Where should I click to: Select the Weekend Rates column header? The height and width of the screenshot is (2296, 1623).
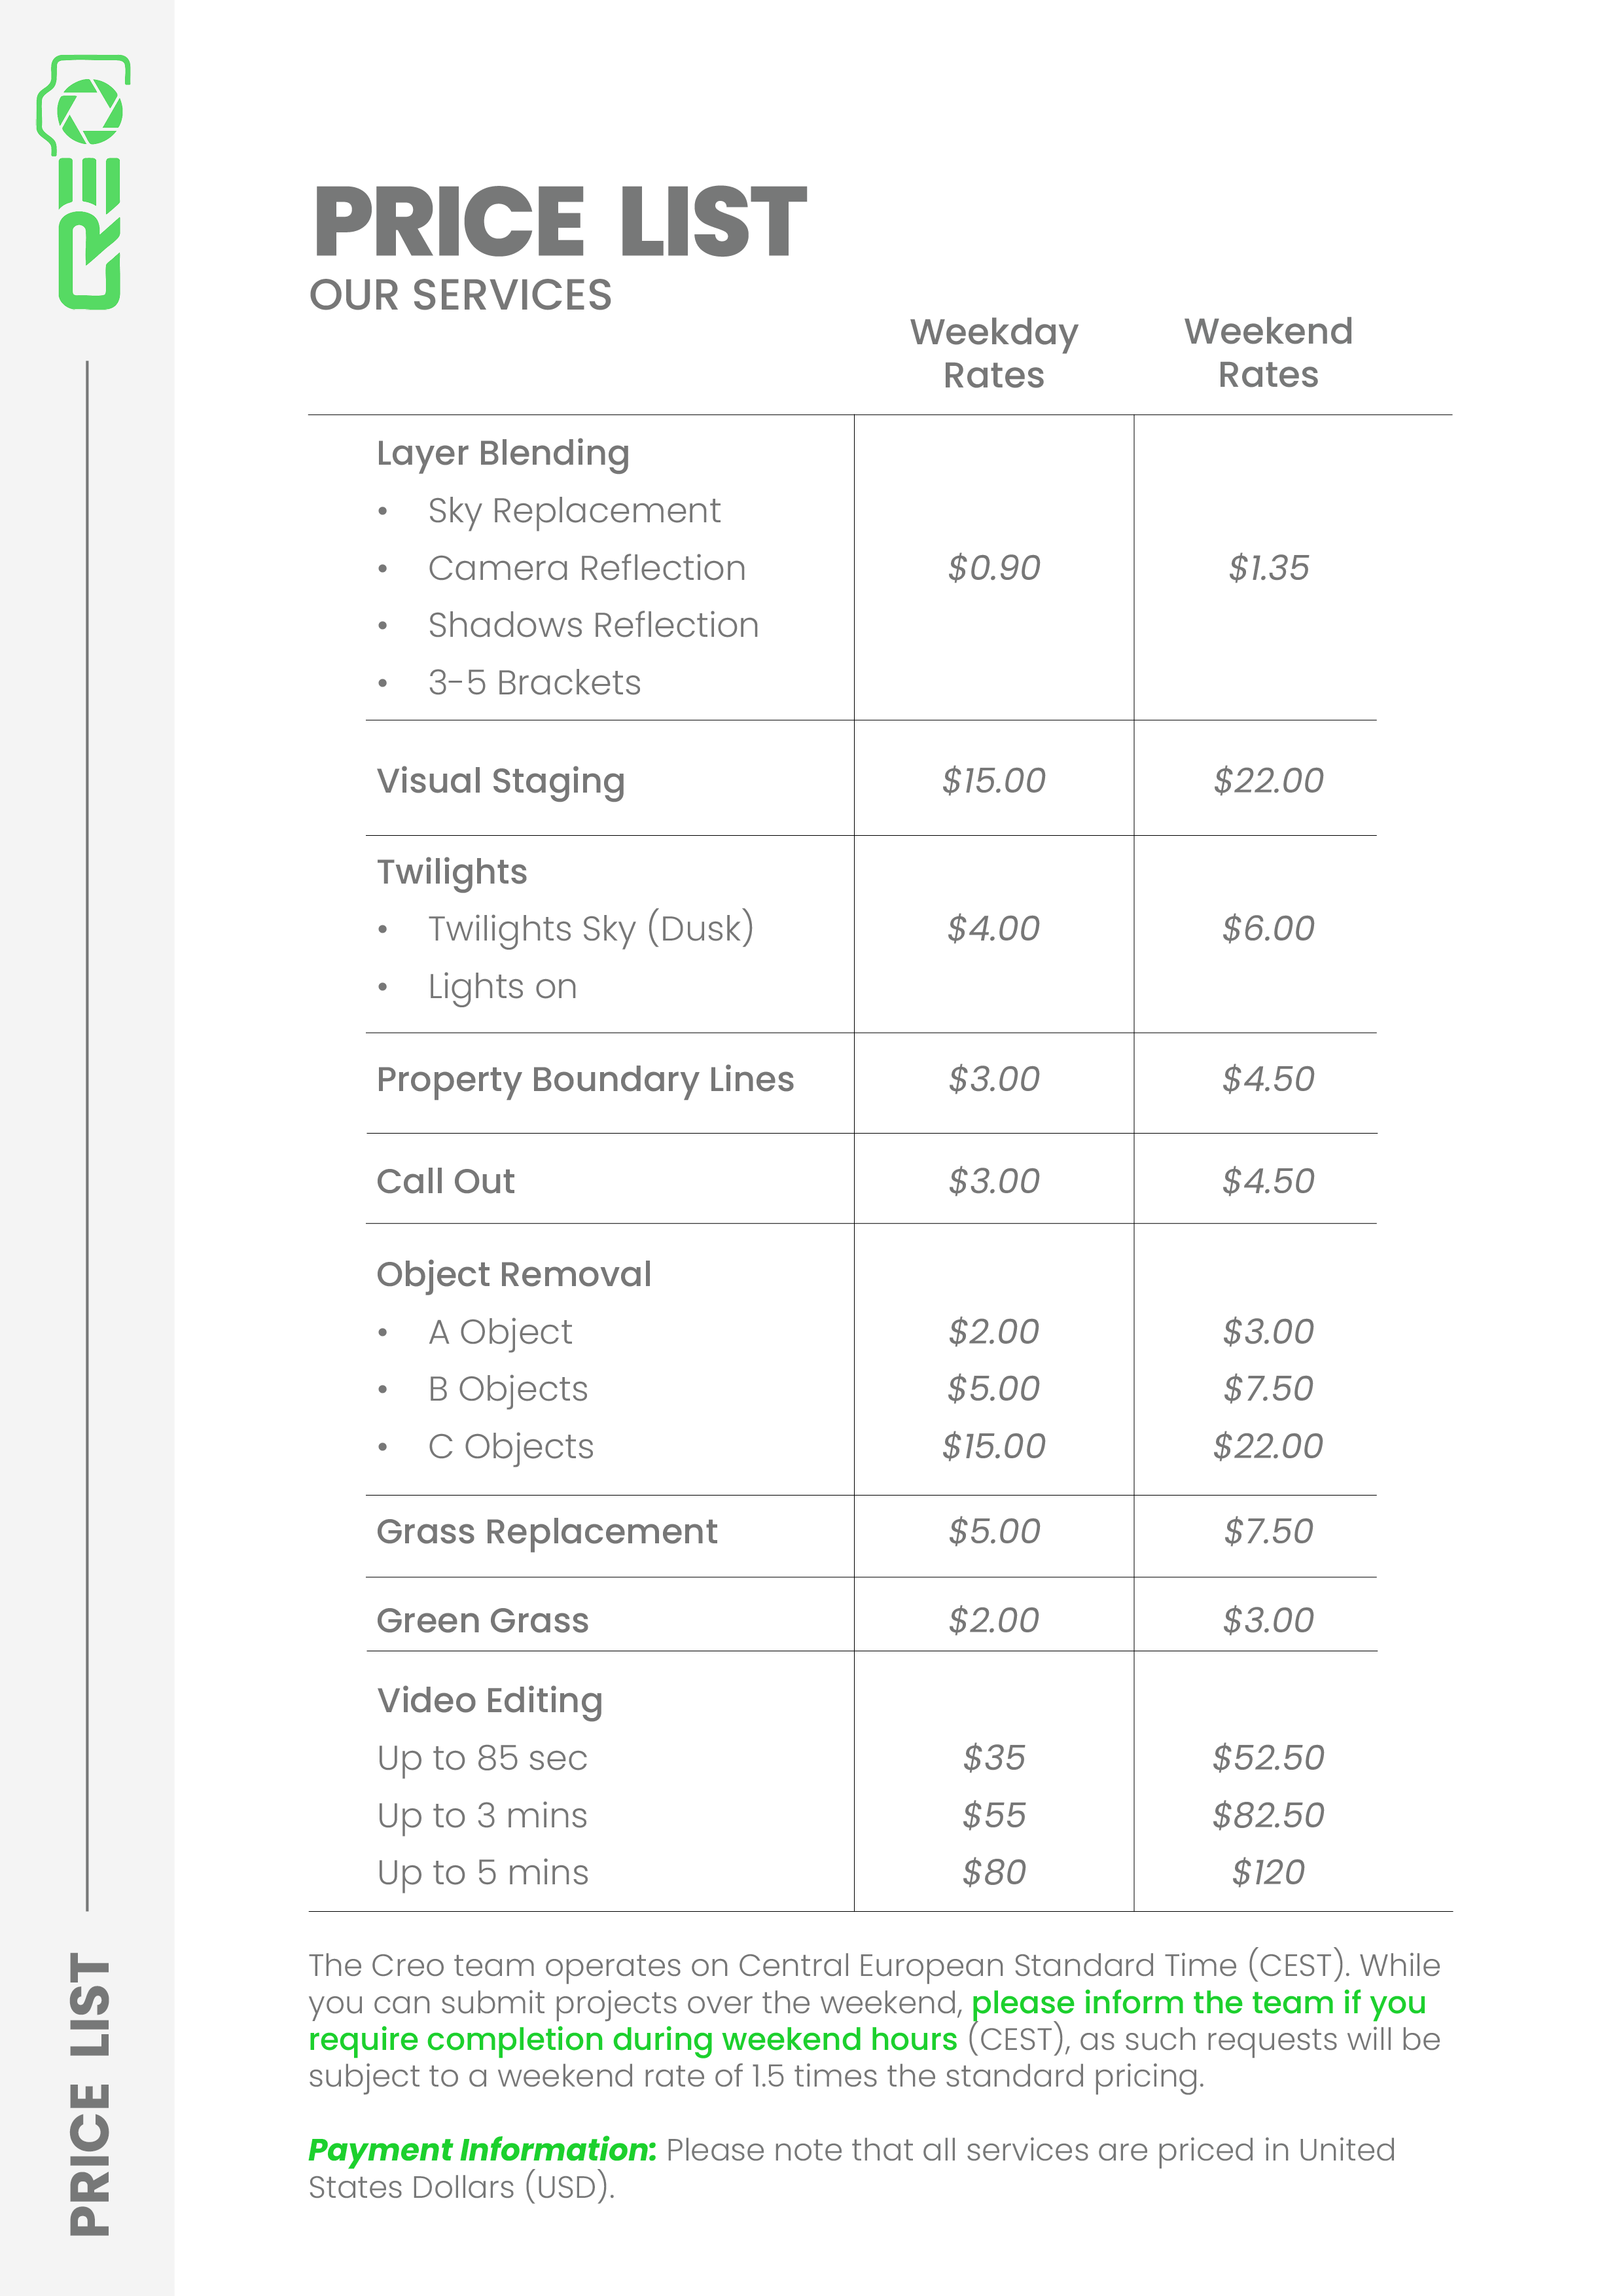click(x=1267, y=353)
